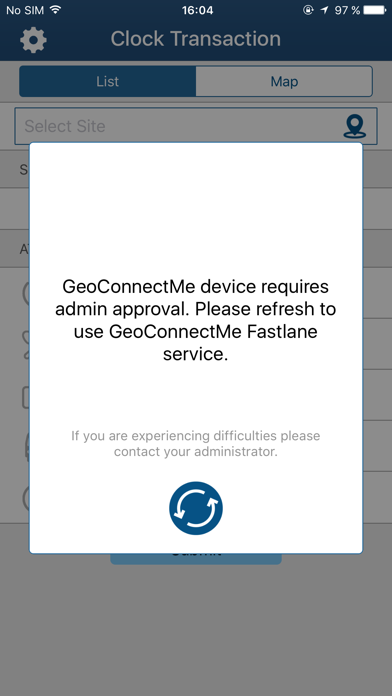Tap the rotation lock icon in status bar
Image resolution: width=392 pixels, height=696 pixels.
pos(308,10)
